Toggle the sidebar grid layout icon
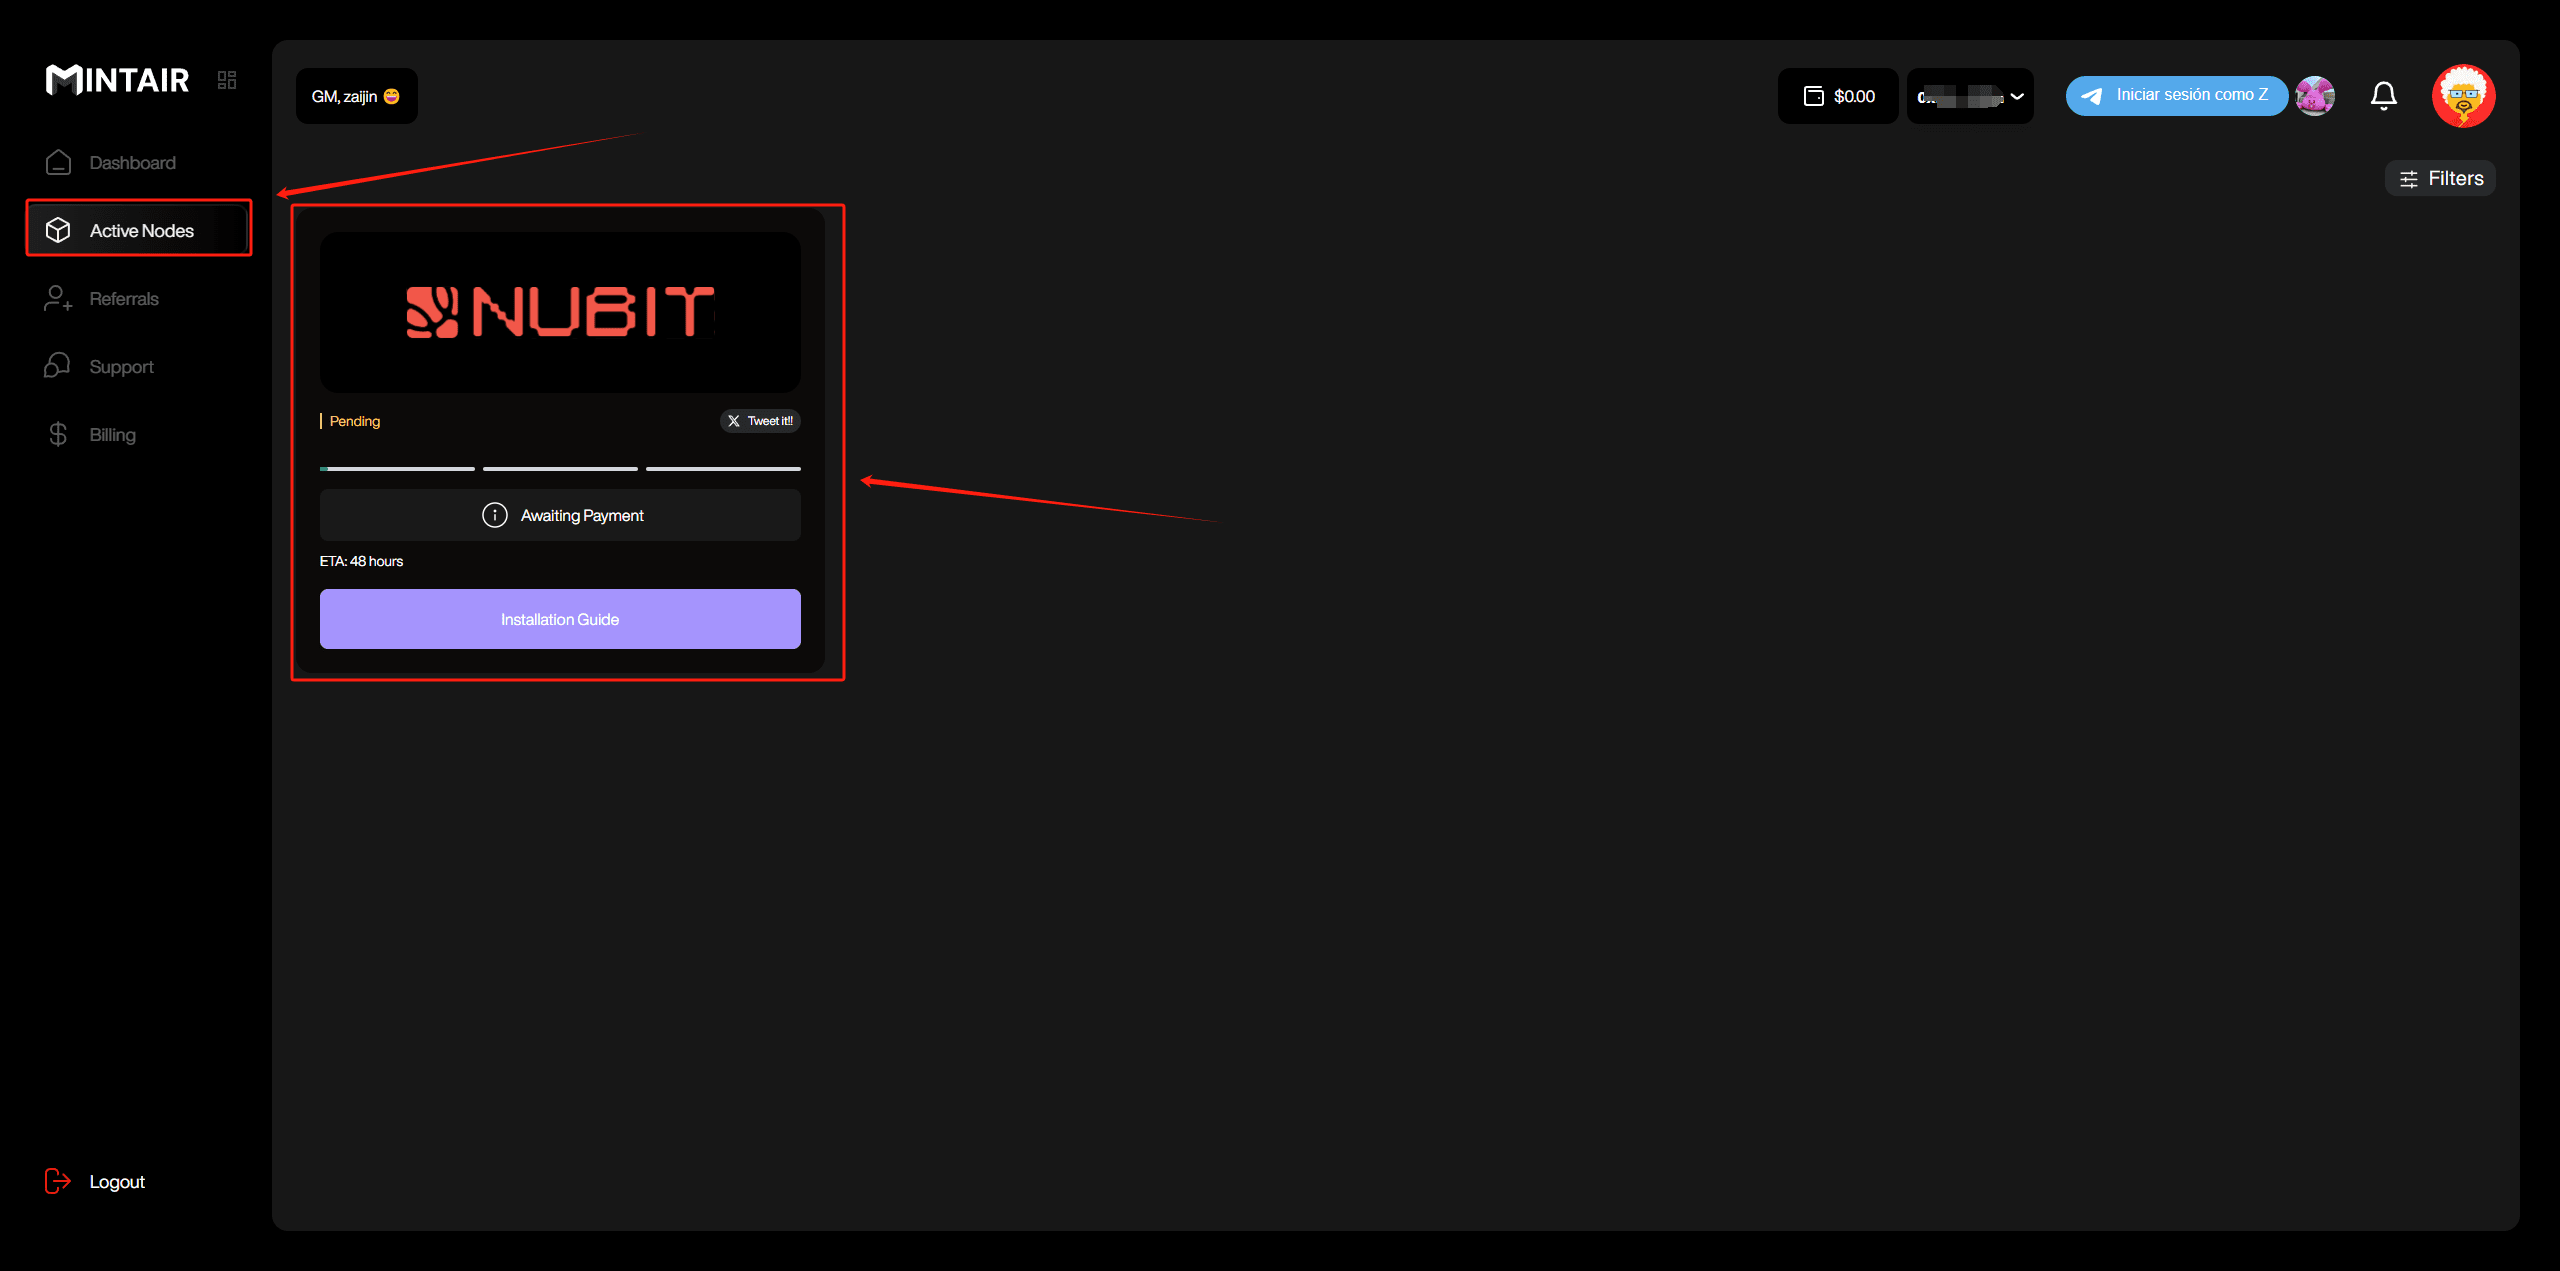The image size is (2560, 1271). click(227, 80)
